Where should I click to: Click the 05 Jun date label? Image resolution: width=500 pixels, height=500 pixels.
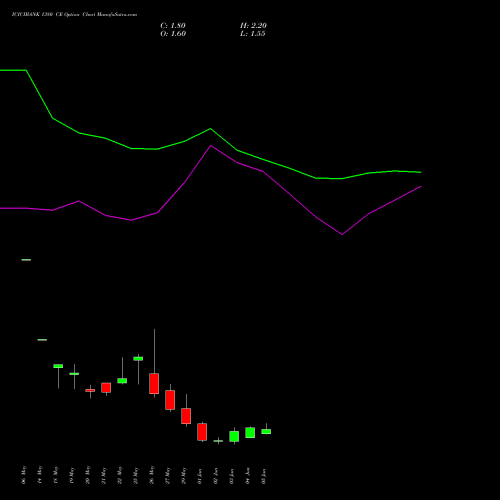point(264,475)
